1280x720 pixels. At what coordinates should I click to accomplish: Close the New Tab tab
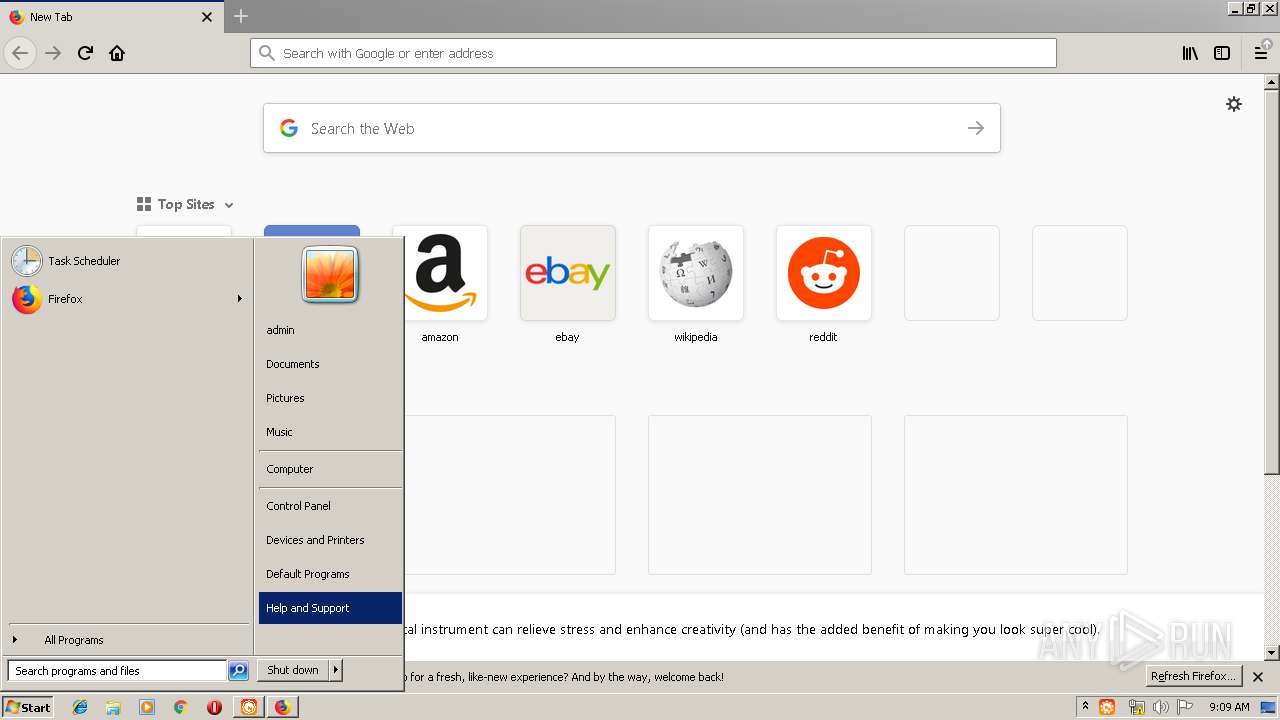click(x=207, y=17)
